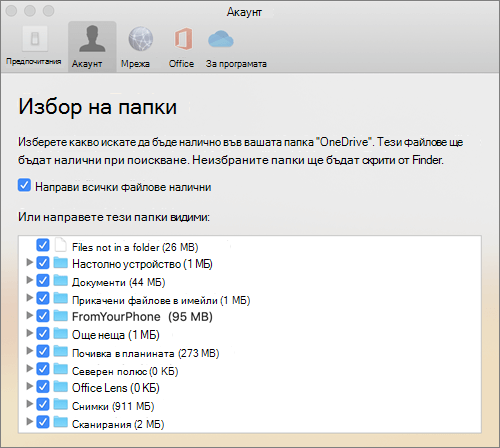This screenshot has height=448, width=500.
Task: Uncheck the Office Lens checkbox
Action: point(43,387)
